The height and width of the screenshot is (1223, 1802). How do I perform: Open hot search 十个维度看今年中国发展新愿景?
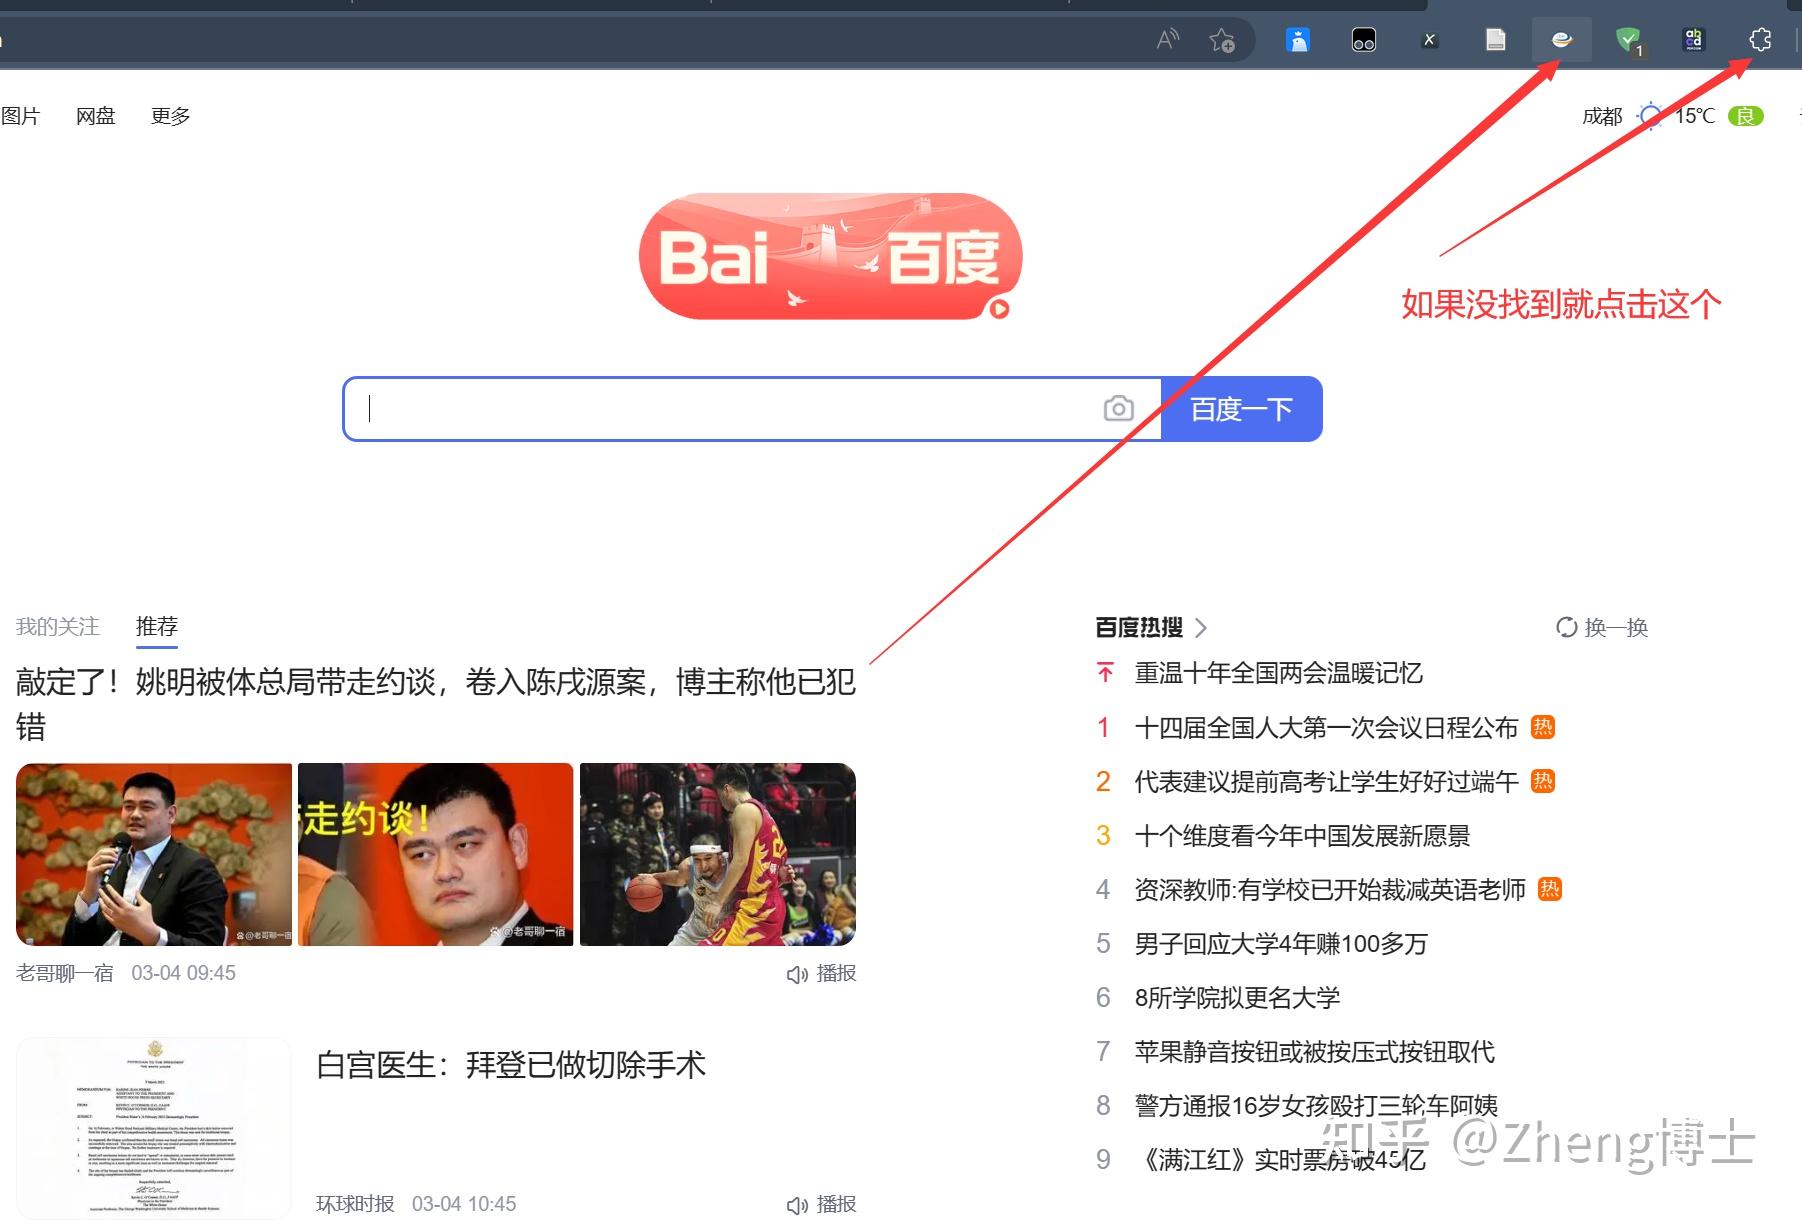1302,835
